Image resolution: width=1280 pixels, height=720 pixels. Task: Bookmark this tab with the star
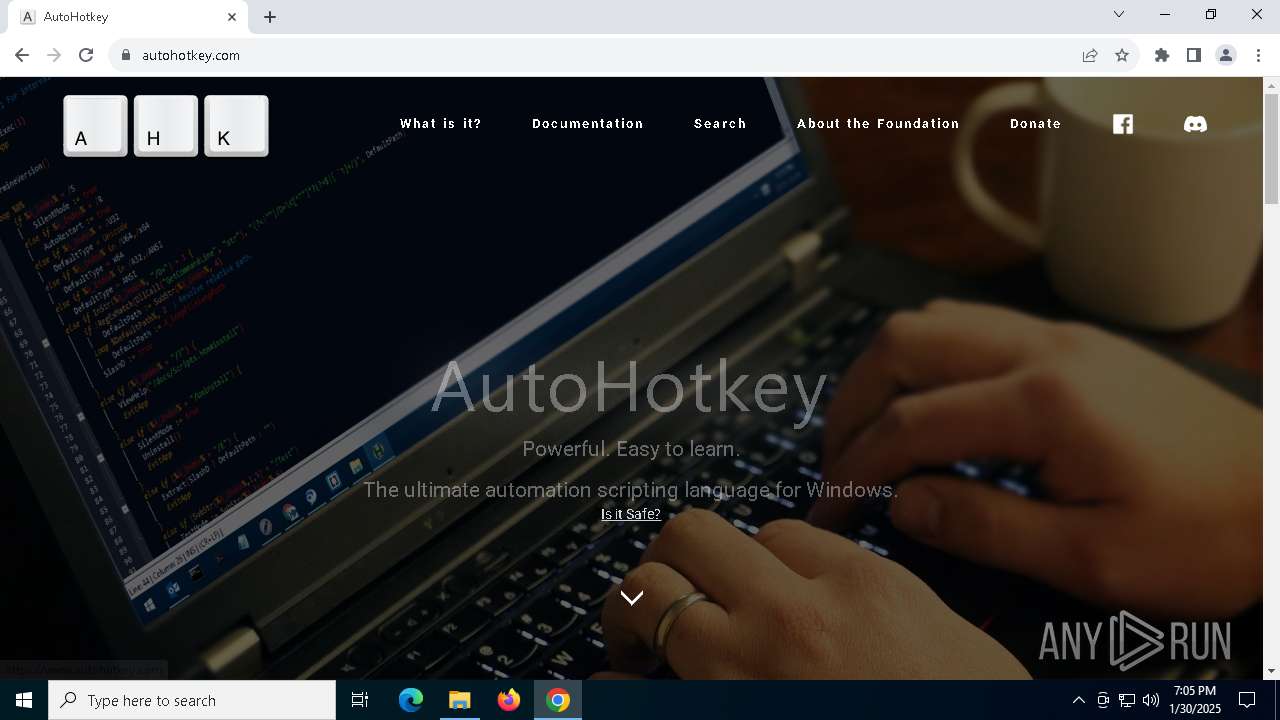[1122, 55]
